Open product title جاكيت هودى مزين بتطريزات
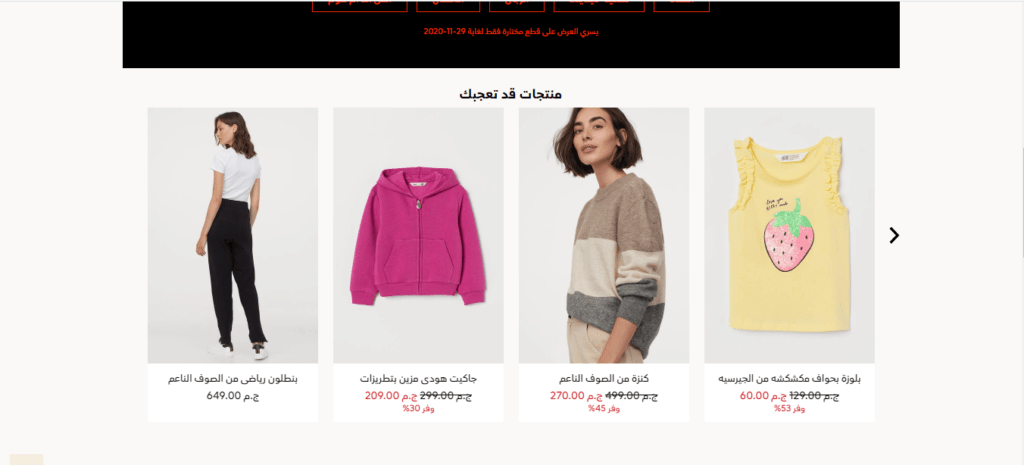 419,379
